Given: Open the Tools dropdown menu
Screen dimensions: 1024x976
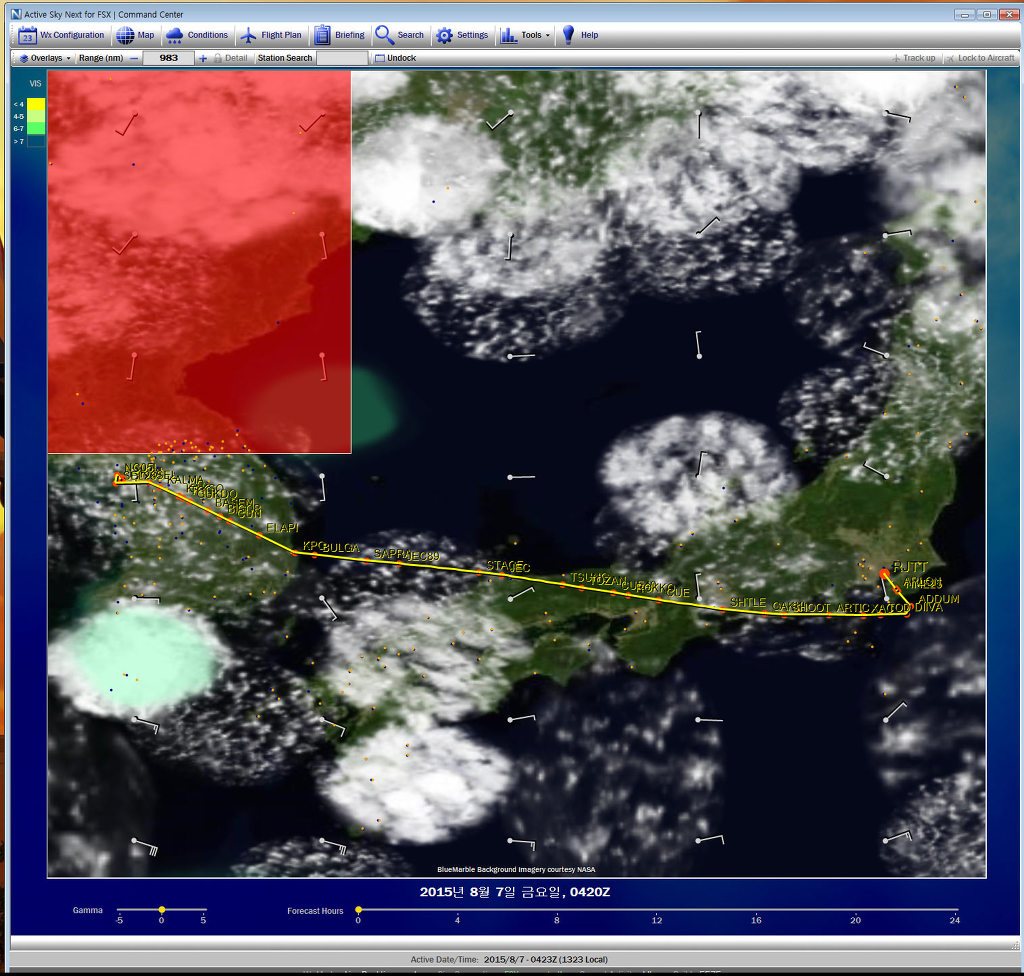Looking at the screenshot, I should click(525, 35).
